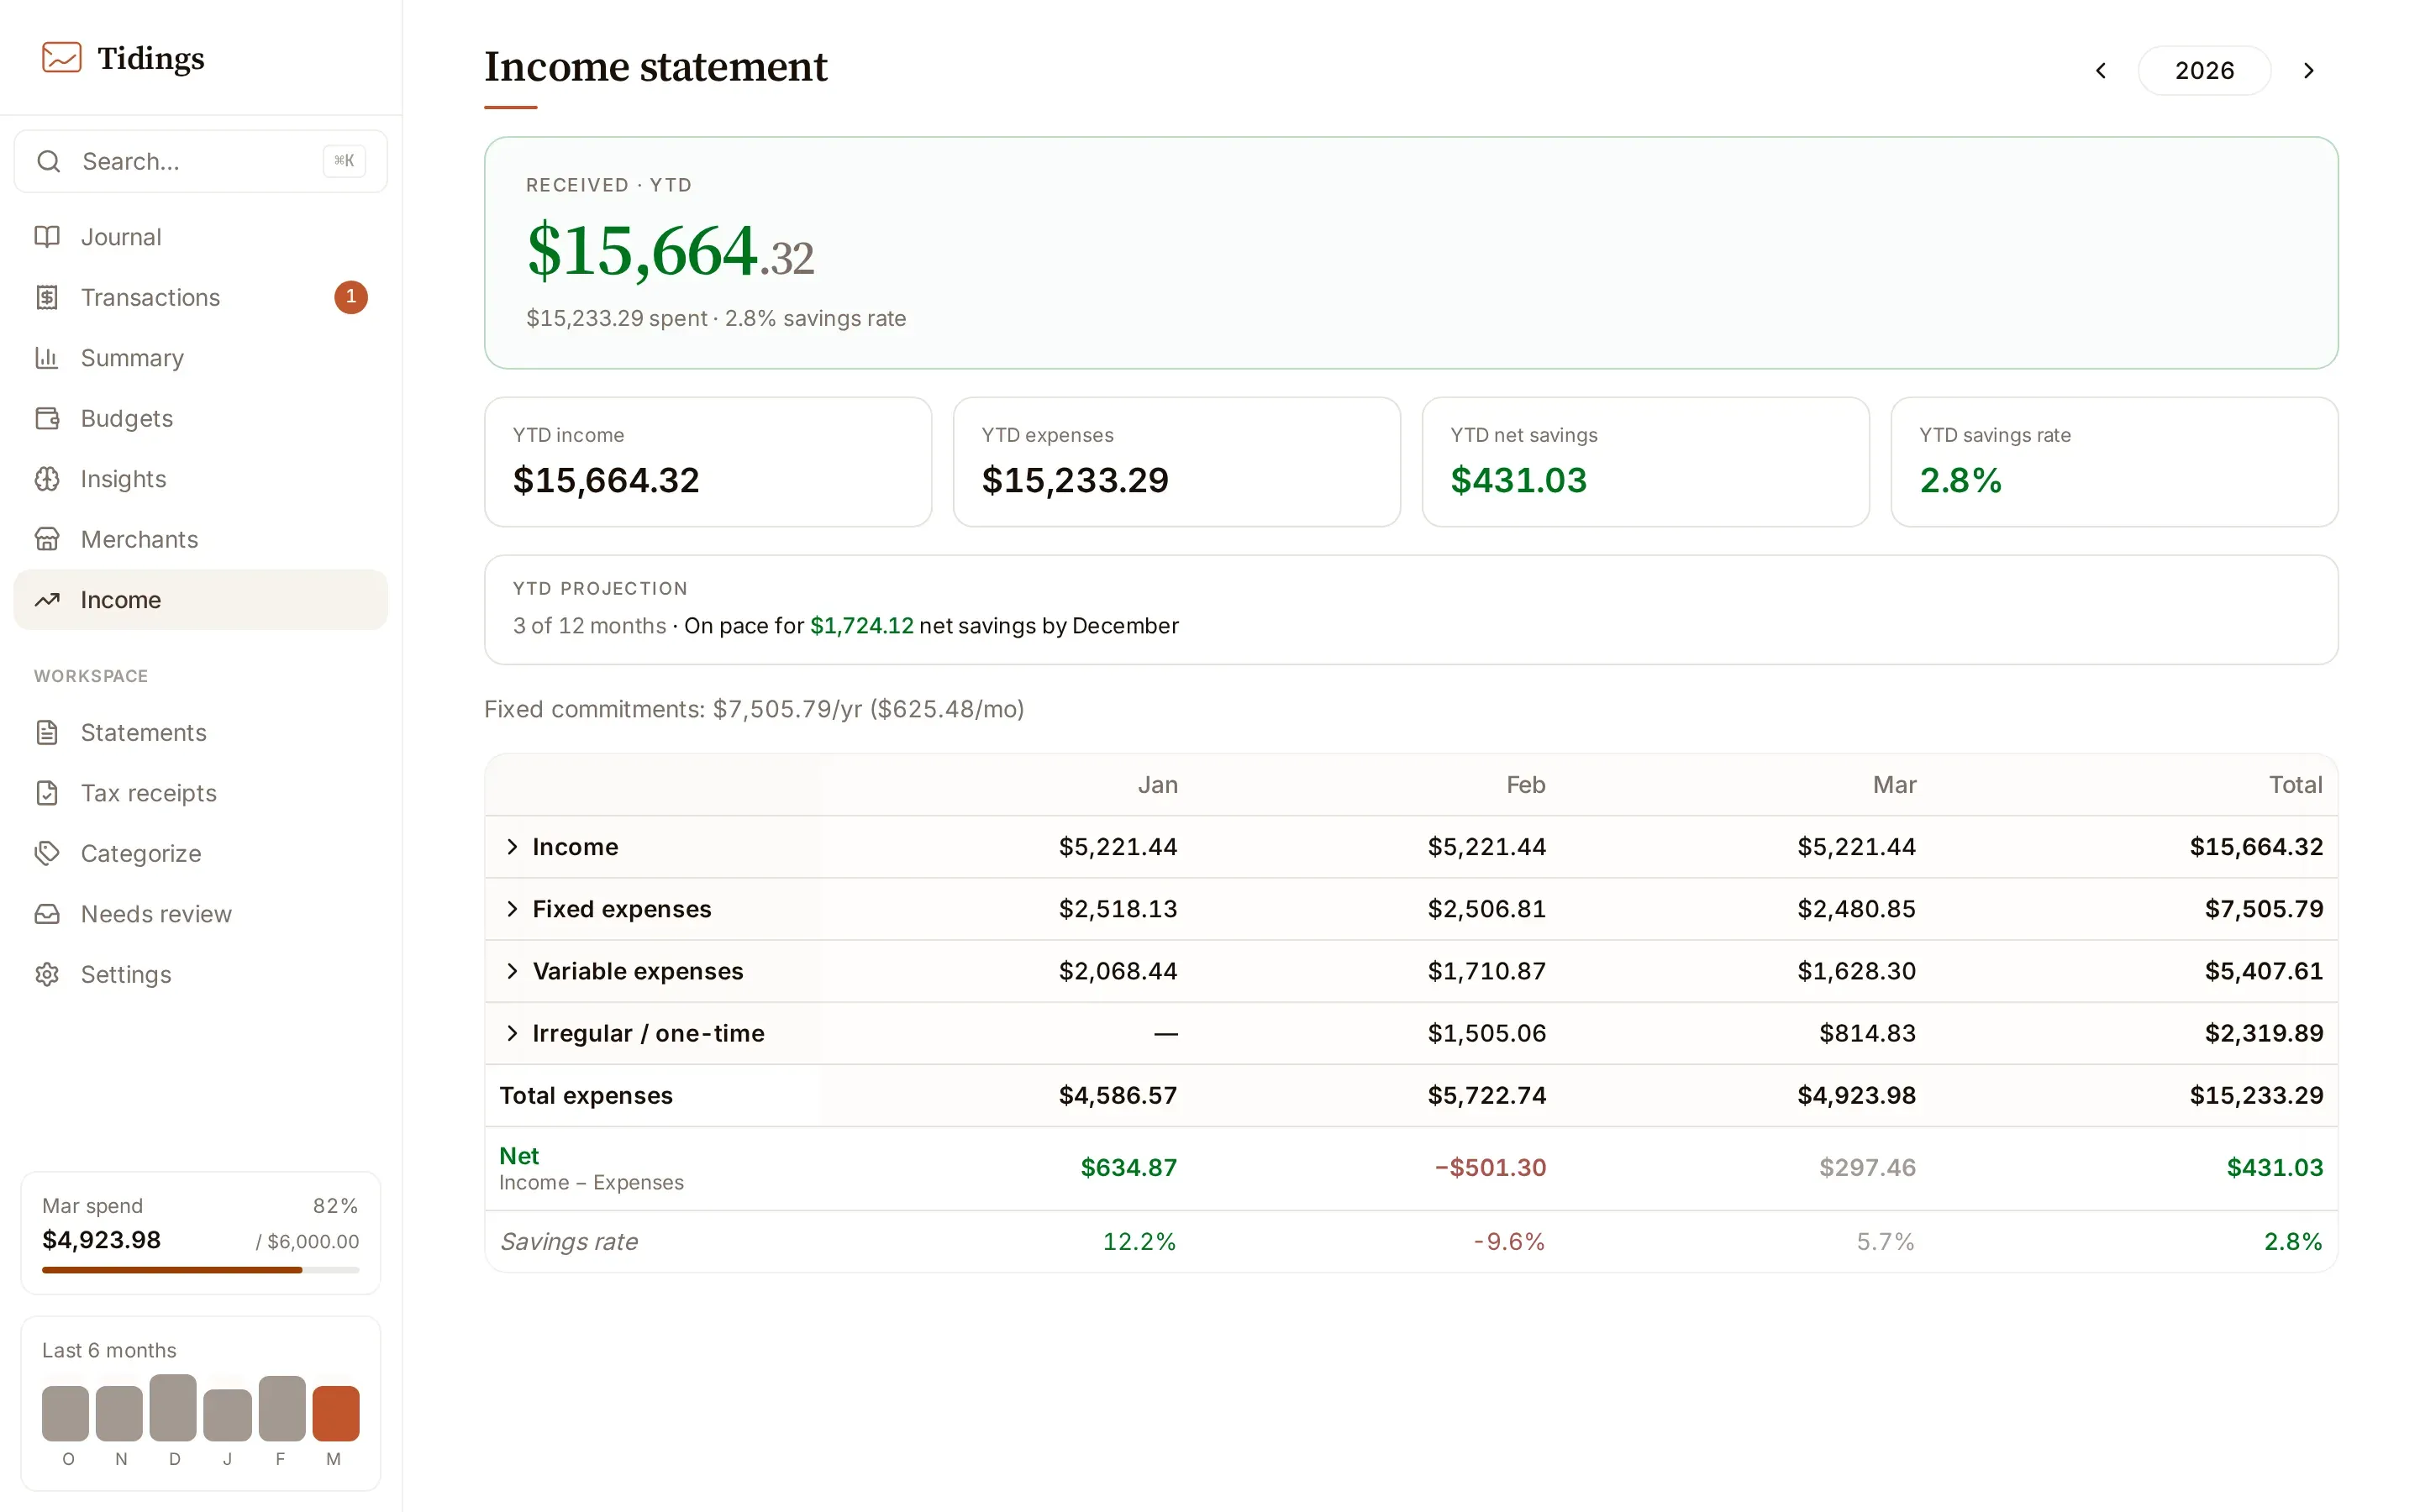
Task: Click the Merchants storefront icon
Action: click(x=47, y=539)
